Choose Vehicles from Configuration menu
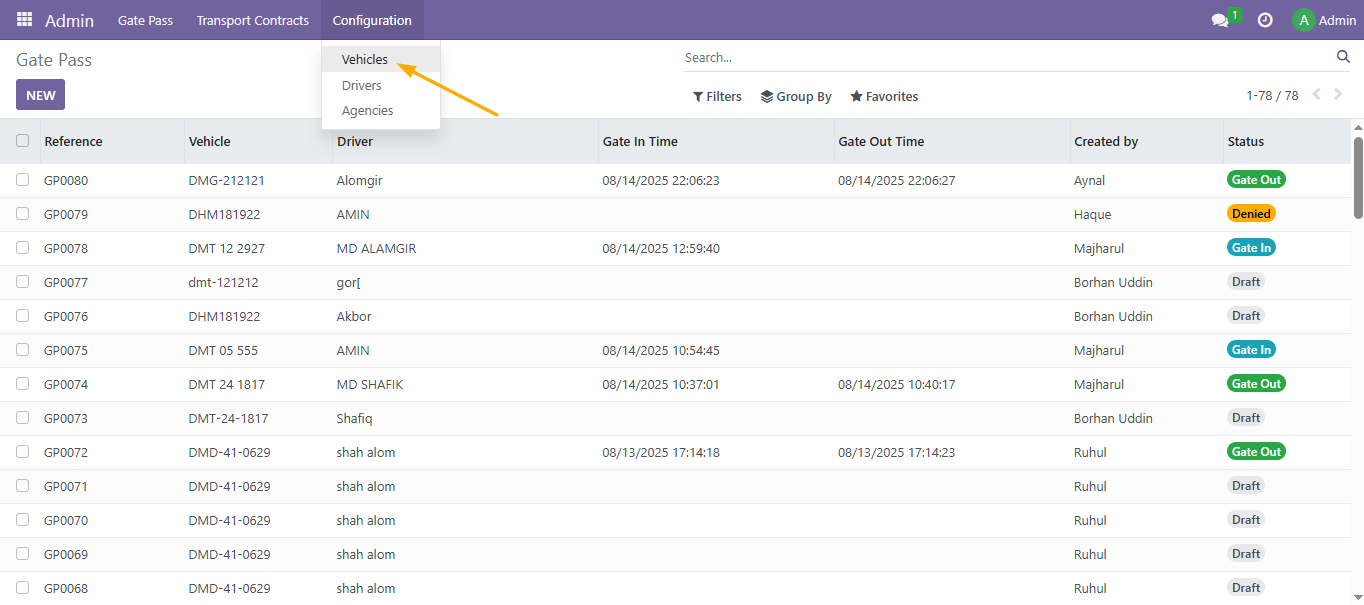 tap(365, 60)
